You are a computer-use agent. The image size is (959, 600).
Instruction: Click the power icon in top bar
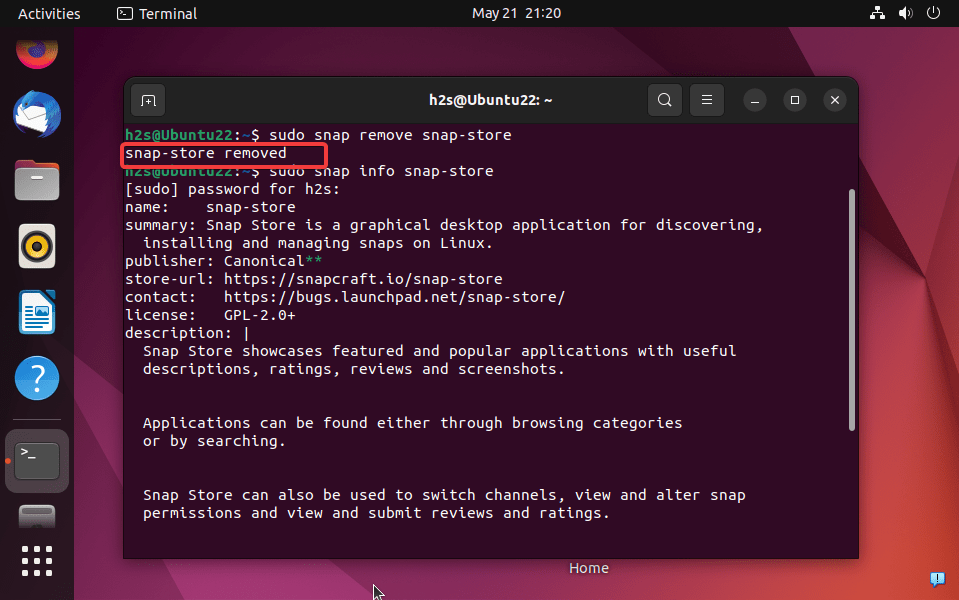coord(933,13)
